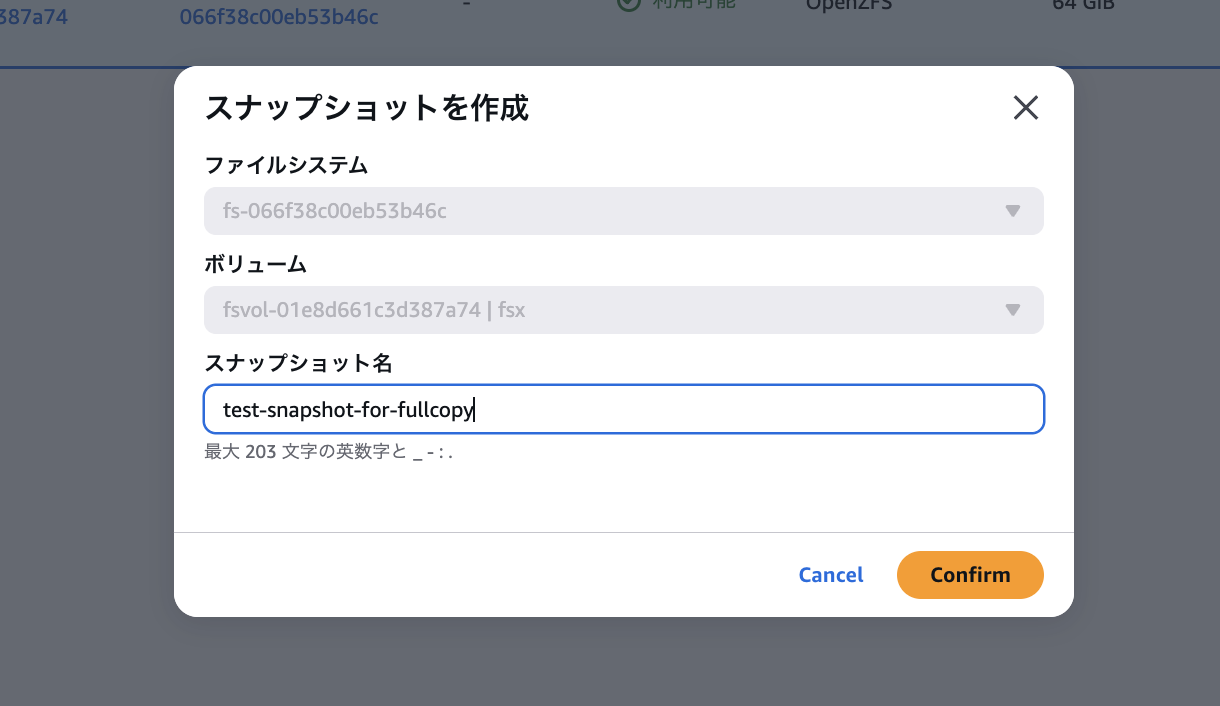Expand the ファイルシステム dropdown arrow

pyautogui.click(x=1012, y=211)
